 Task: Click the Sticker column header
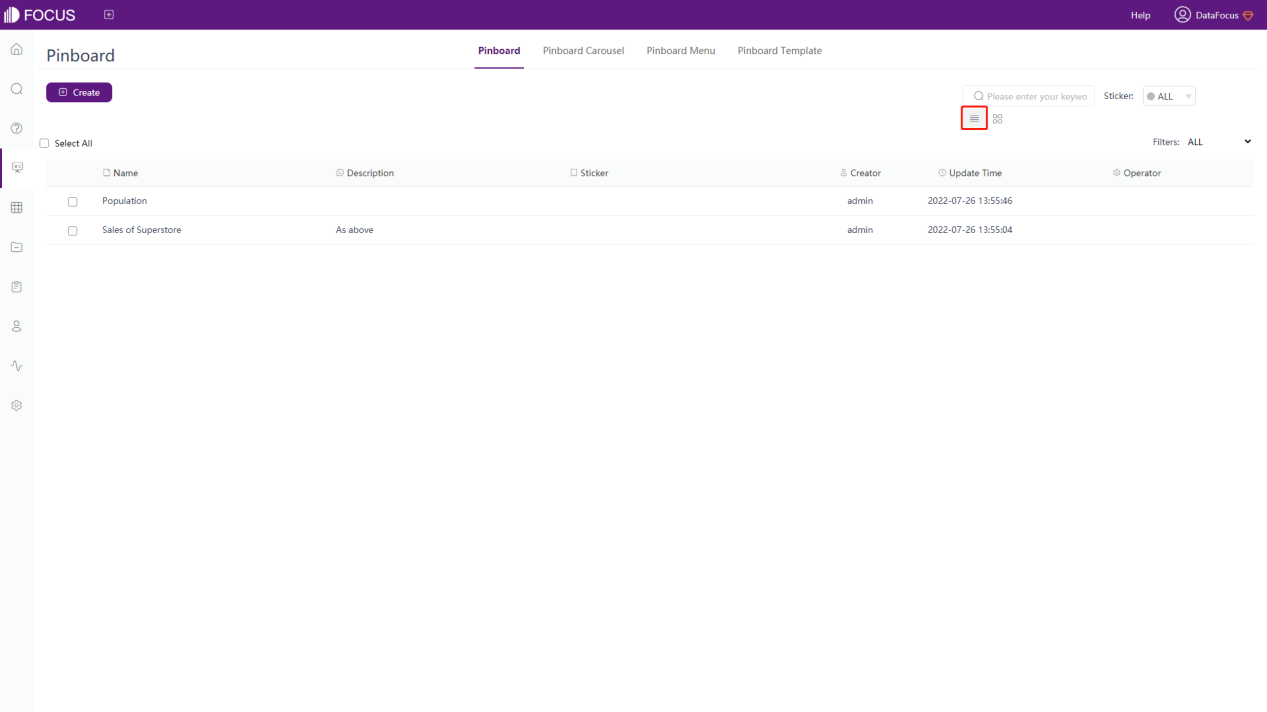[x=589, y=173]
